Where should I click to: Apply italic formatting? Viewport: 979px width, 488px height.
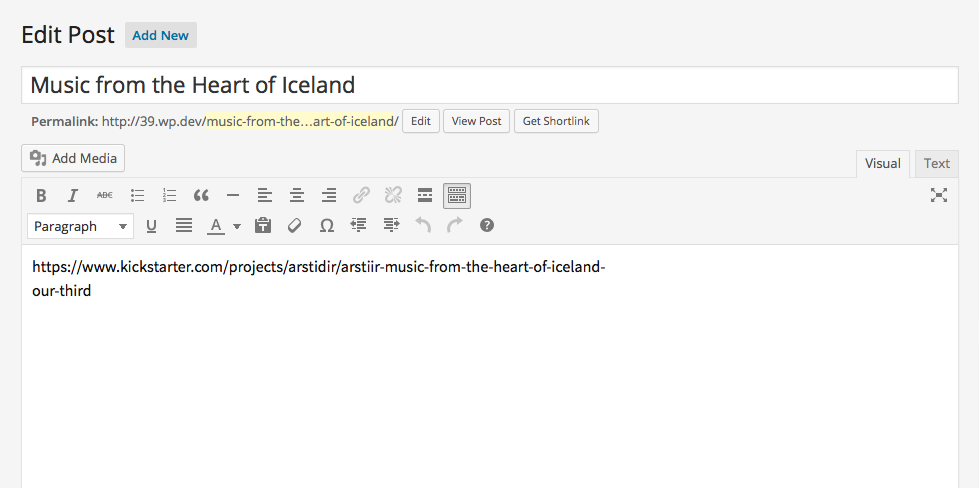(72, 196)
